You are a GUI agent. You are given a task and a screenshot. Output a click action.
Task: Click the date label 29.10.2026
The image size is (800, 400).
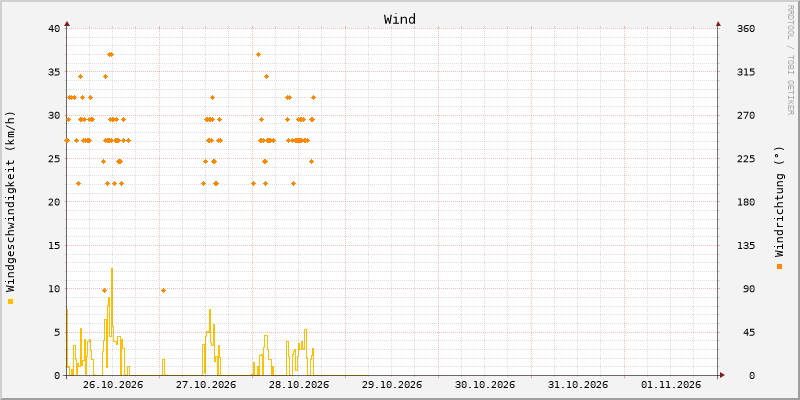click(392, 385)
